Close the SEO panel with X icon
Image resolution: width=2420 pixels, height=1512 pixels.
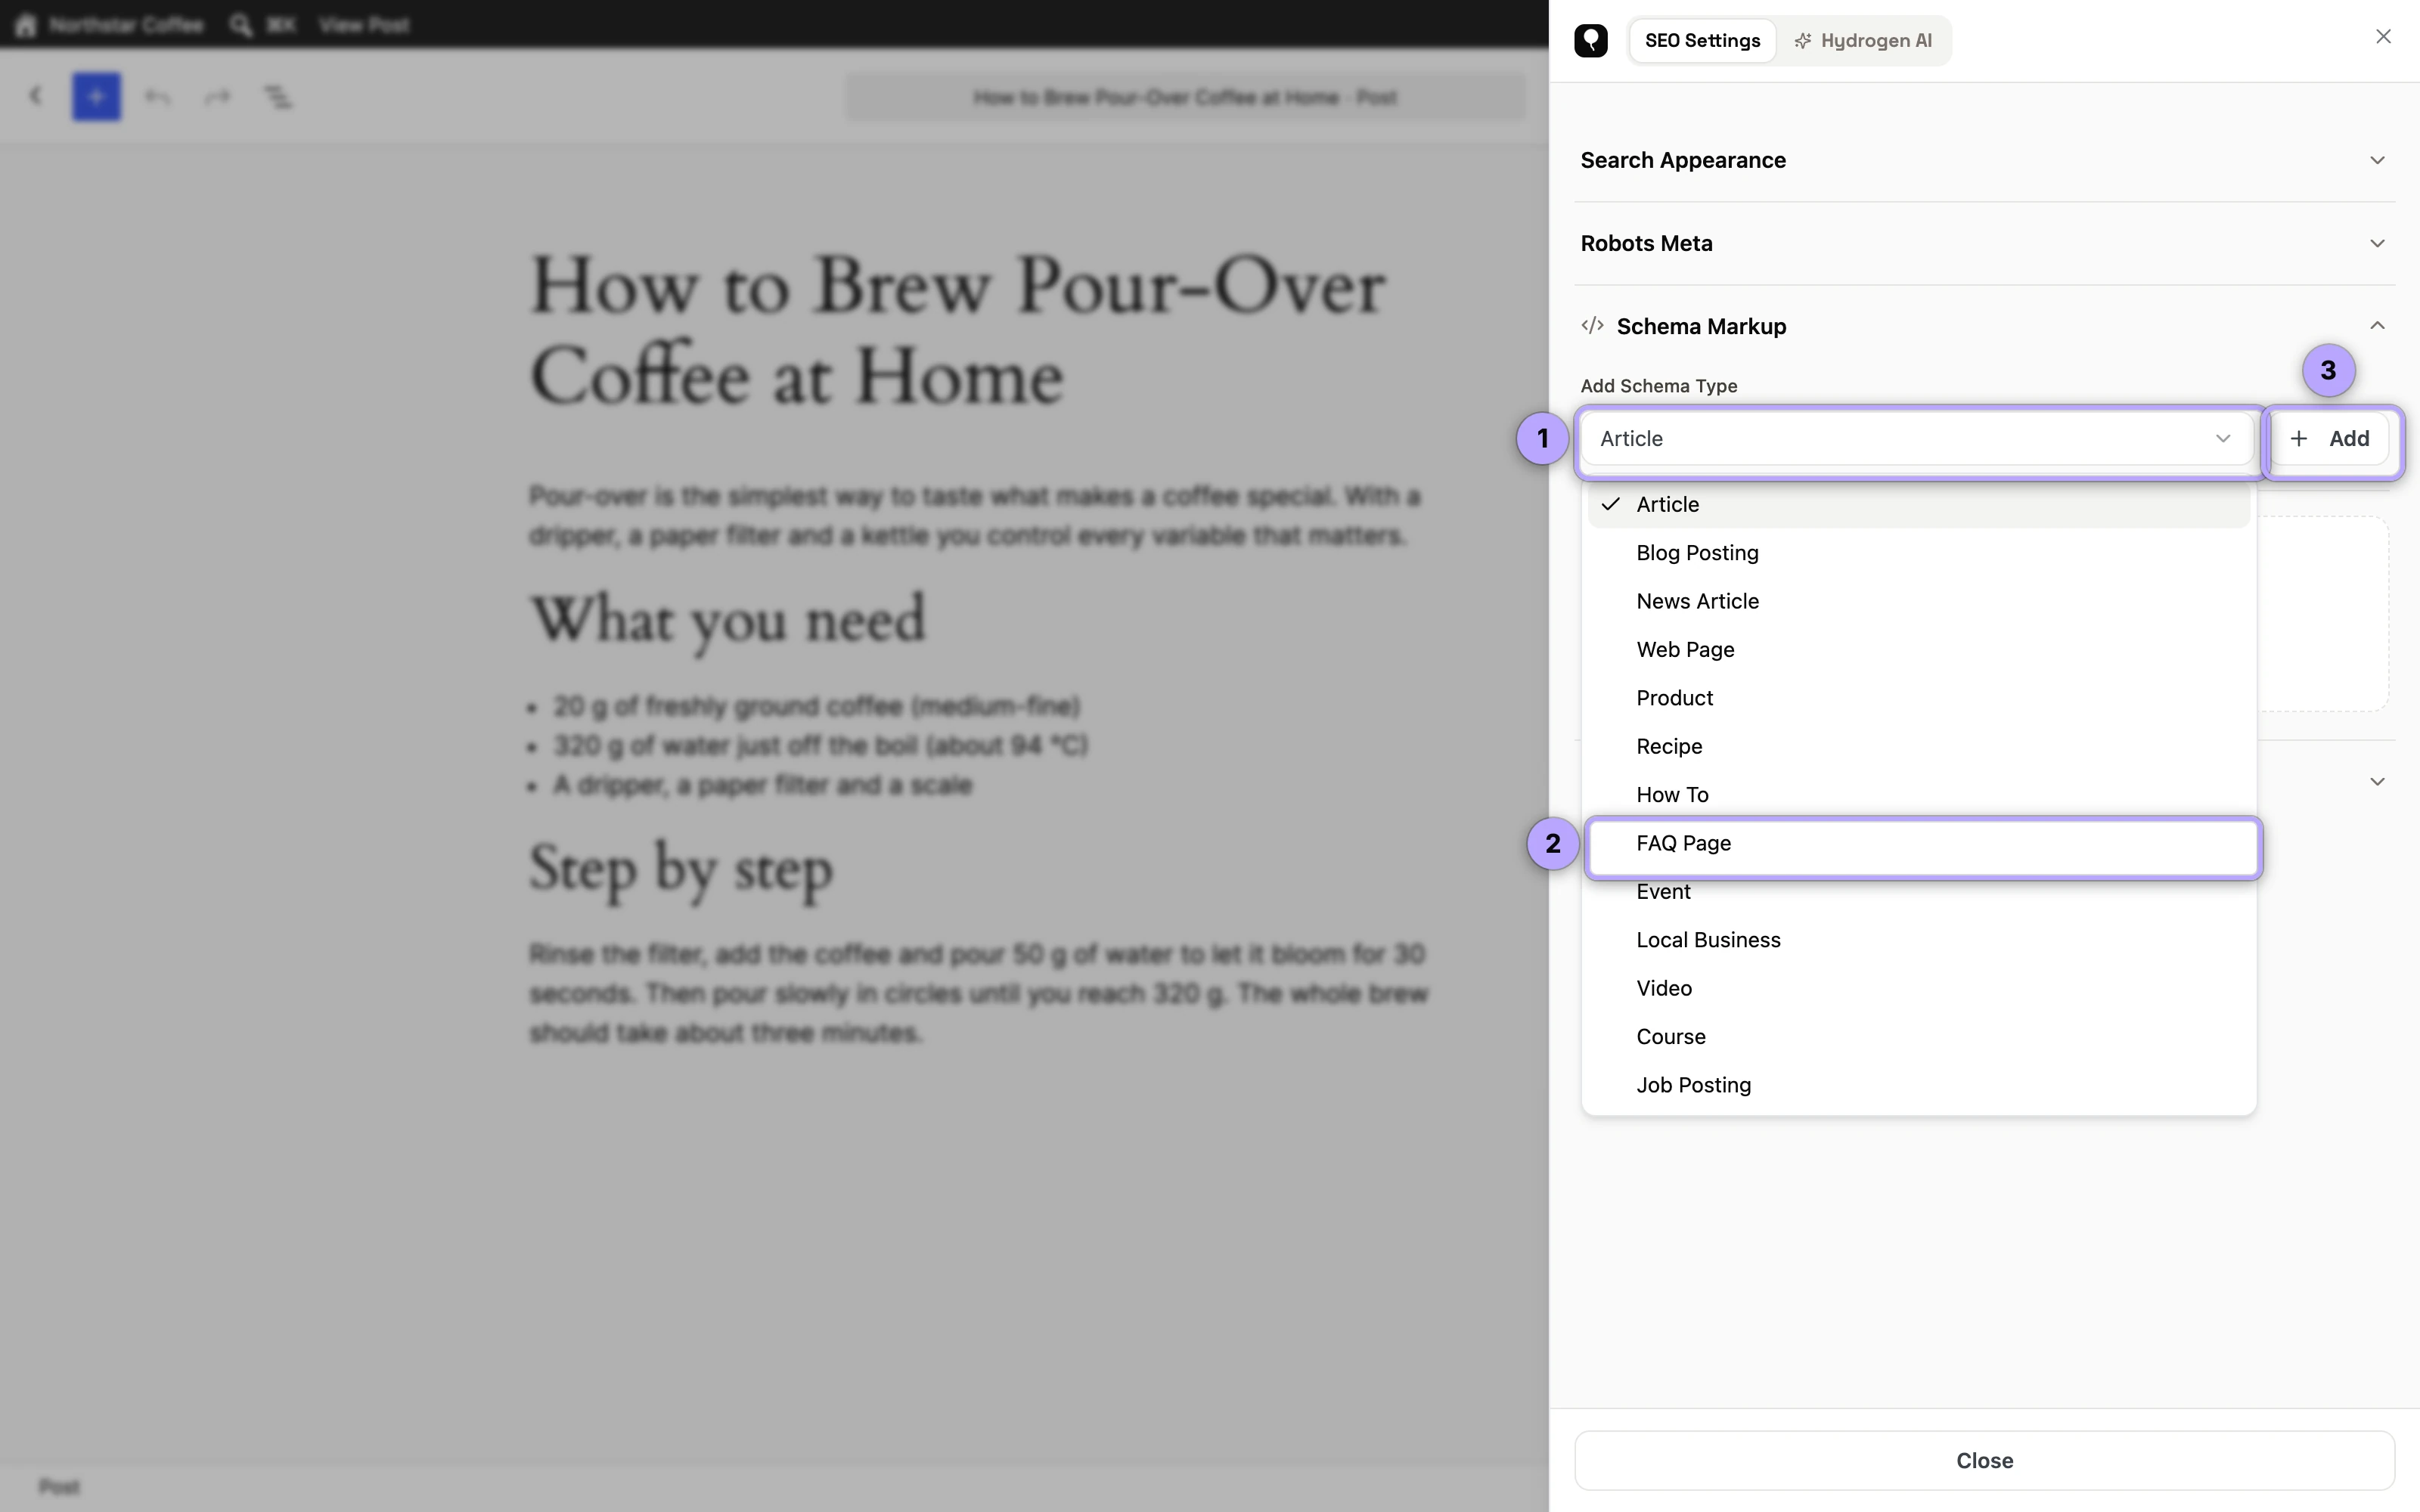pyautogui.click(x=2383, y=37)
